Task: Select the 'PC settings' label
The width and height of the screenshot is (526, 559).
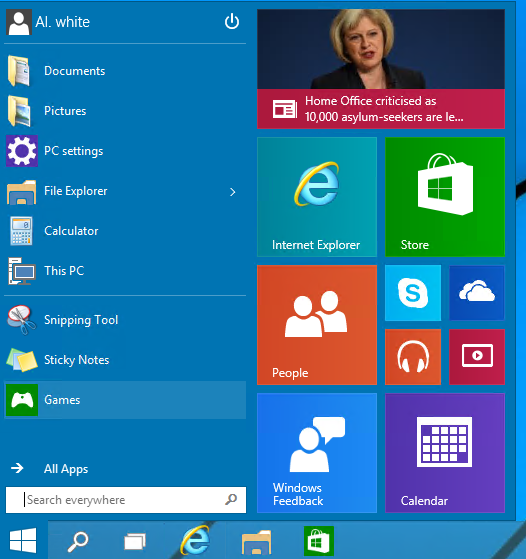Action: (x=73, y=151)
